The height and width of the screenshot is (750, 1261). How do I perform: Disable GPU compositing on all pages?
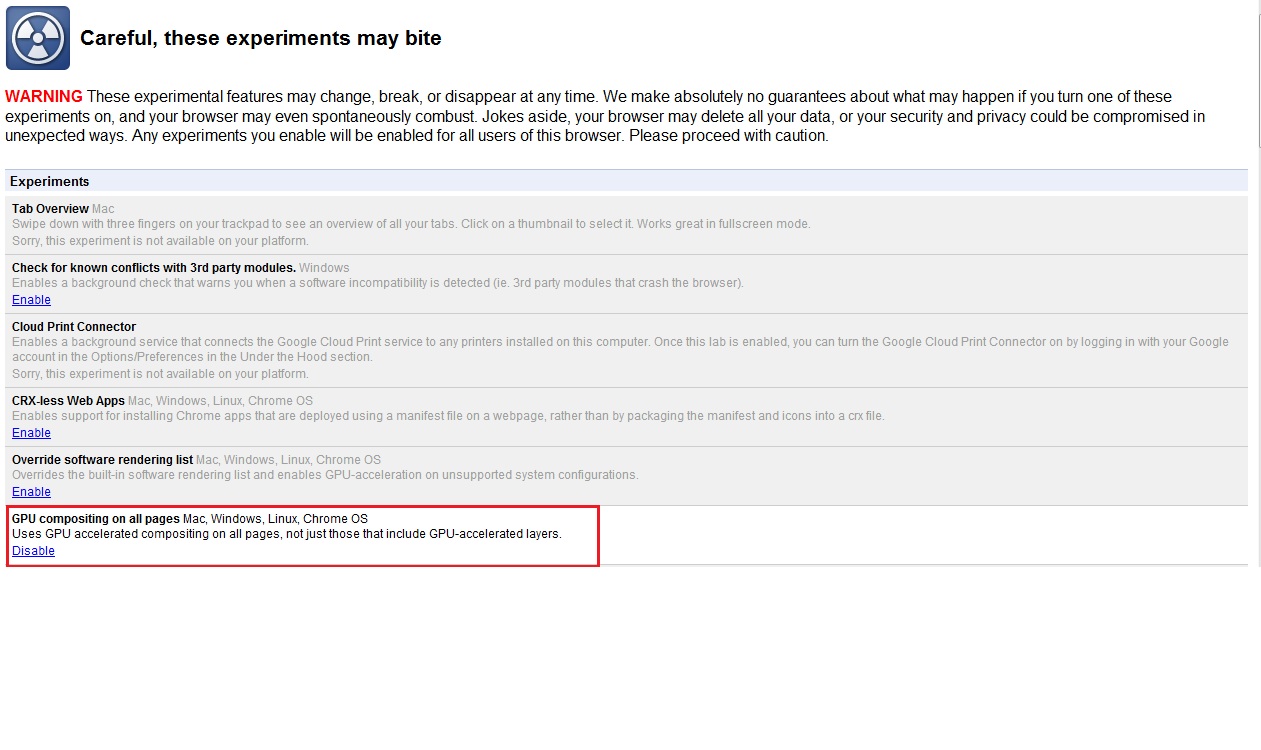[33, 551]
